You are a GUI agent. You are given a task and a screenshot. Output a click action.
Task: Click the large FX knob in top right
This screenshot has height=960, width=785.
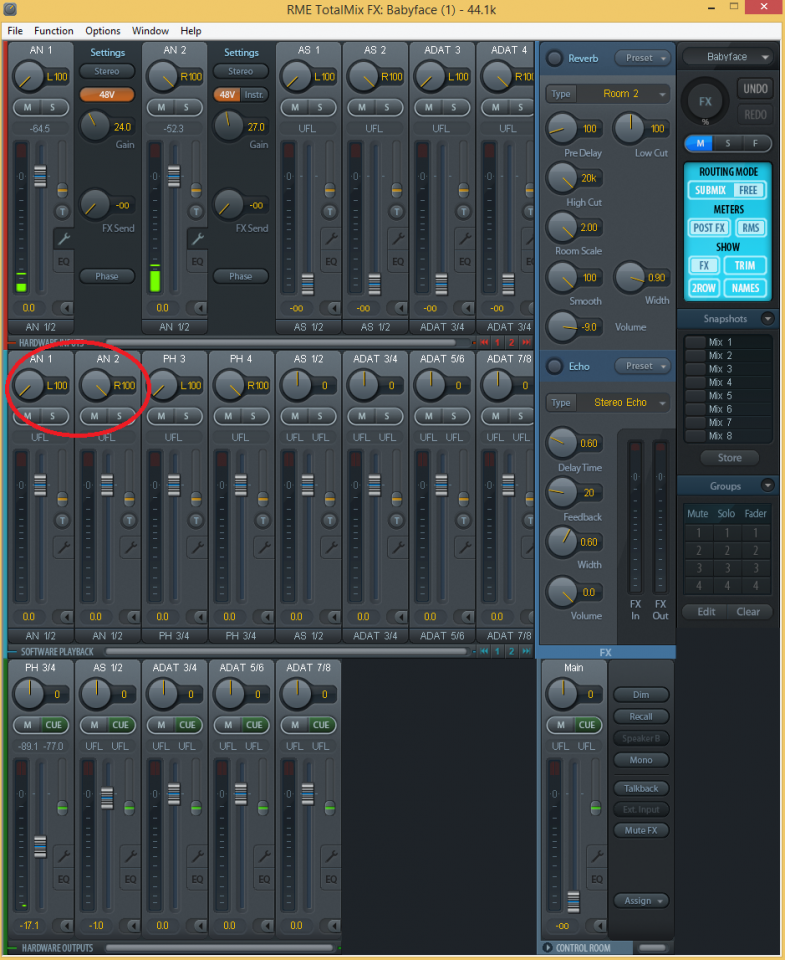705,101
